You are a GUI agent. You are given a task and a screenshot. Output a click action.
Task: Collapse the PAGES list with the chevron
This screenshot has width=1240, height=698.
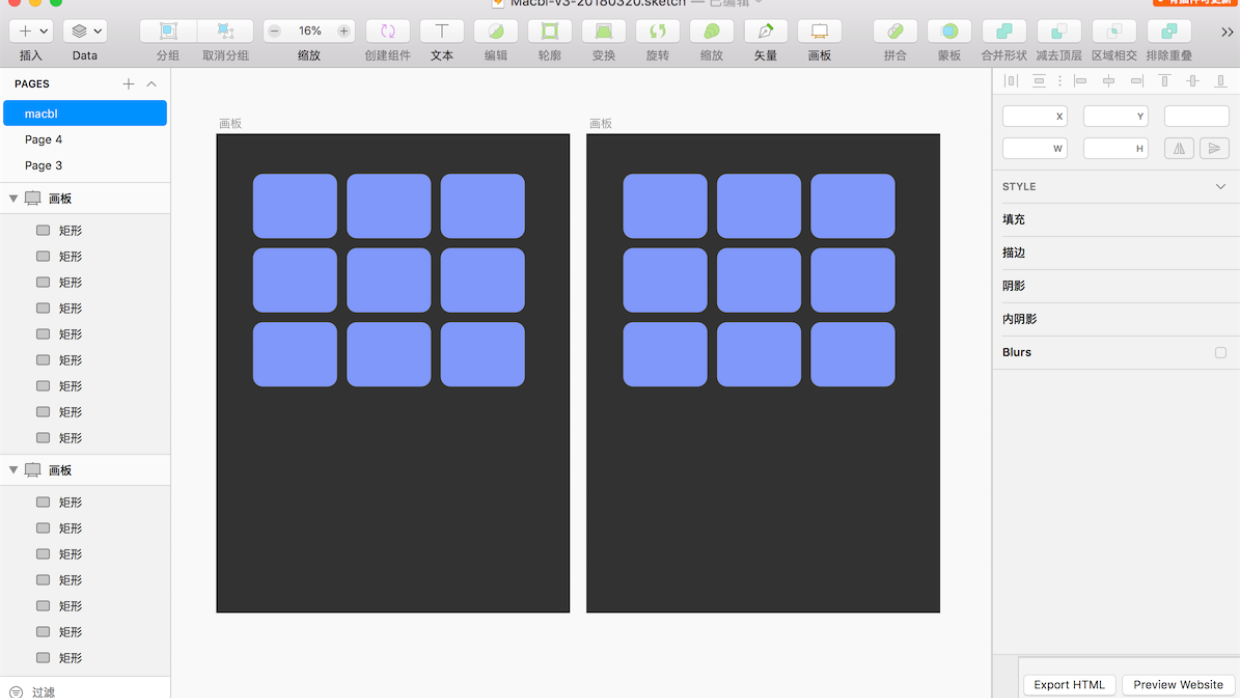152,84
